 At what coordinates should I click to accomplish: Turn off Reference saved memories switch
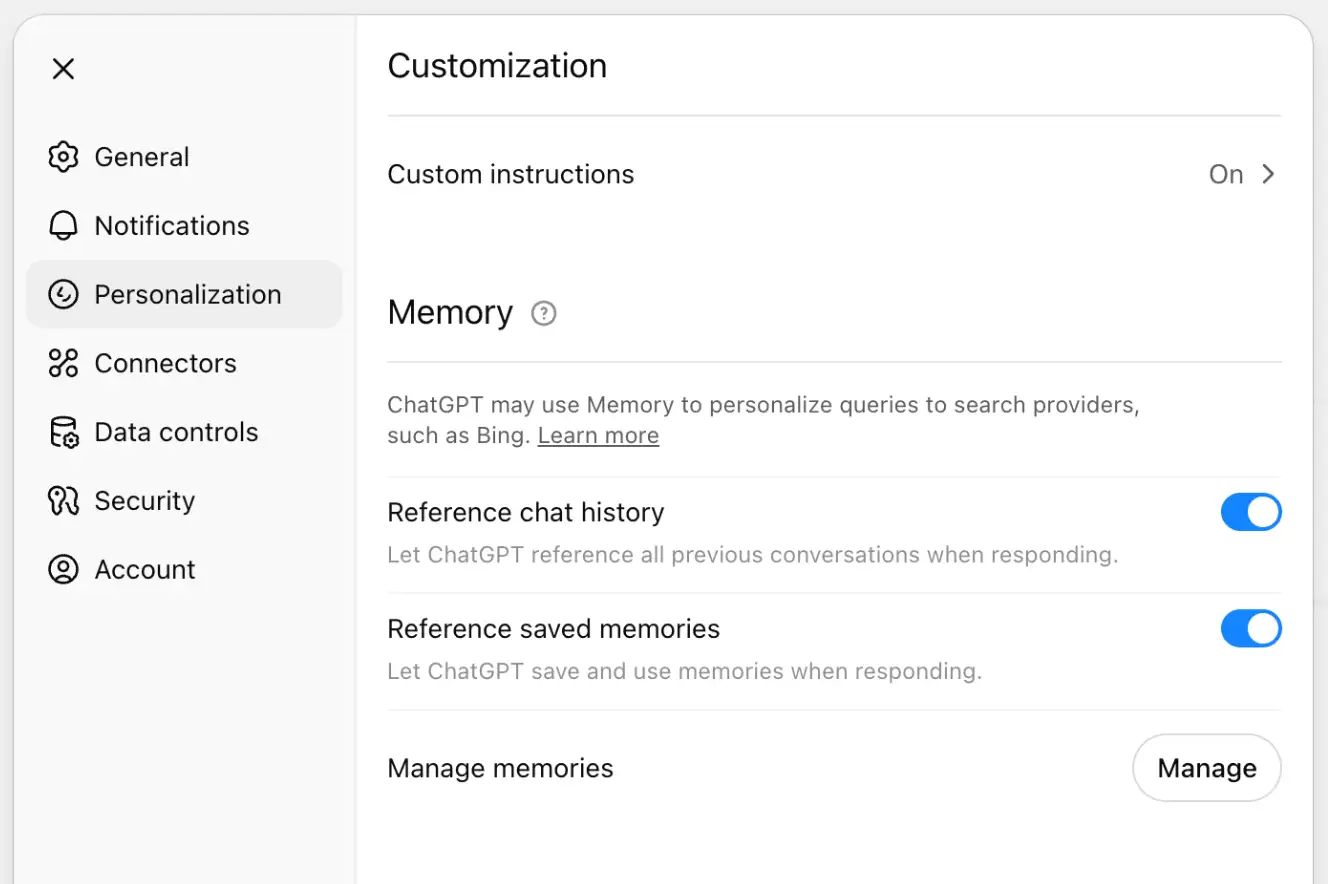[x=1250, y=629]
